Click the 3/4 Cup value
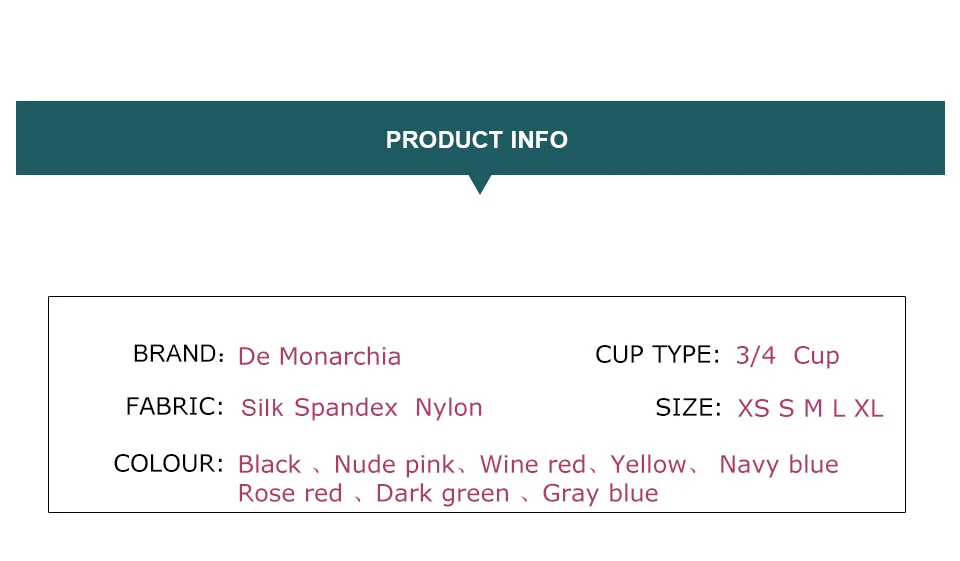Screen dimensions: 960x561 coord(787,356)
